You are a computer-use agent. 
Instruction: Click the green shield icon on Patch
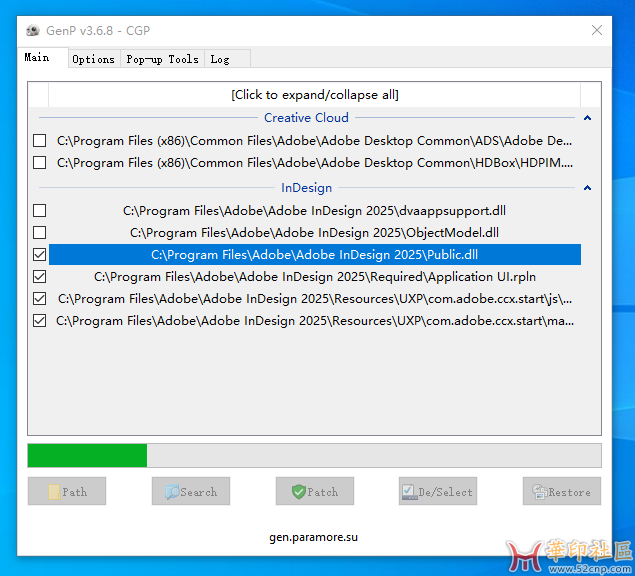click(298, 492)
